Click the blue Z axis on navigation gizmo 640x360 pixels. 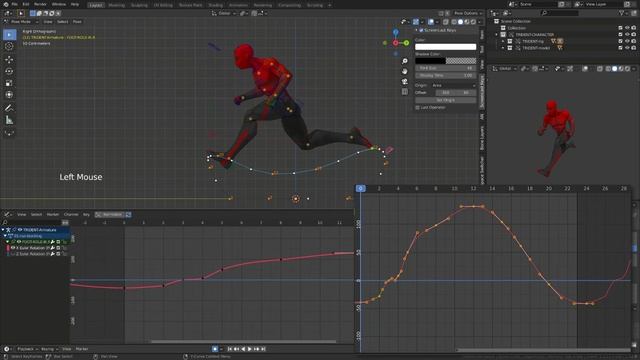[396, 32]
